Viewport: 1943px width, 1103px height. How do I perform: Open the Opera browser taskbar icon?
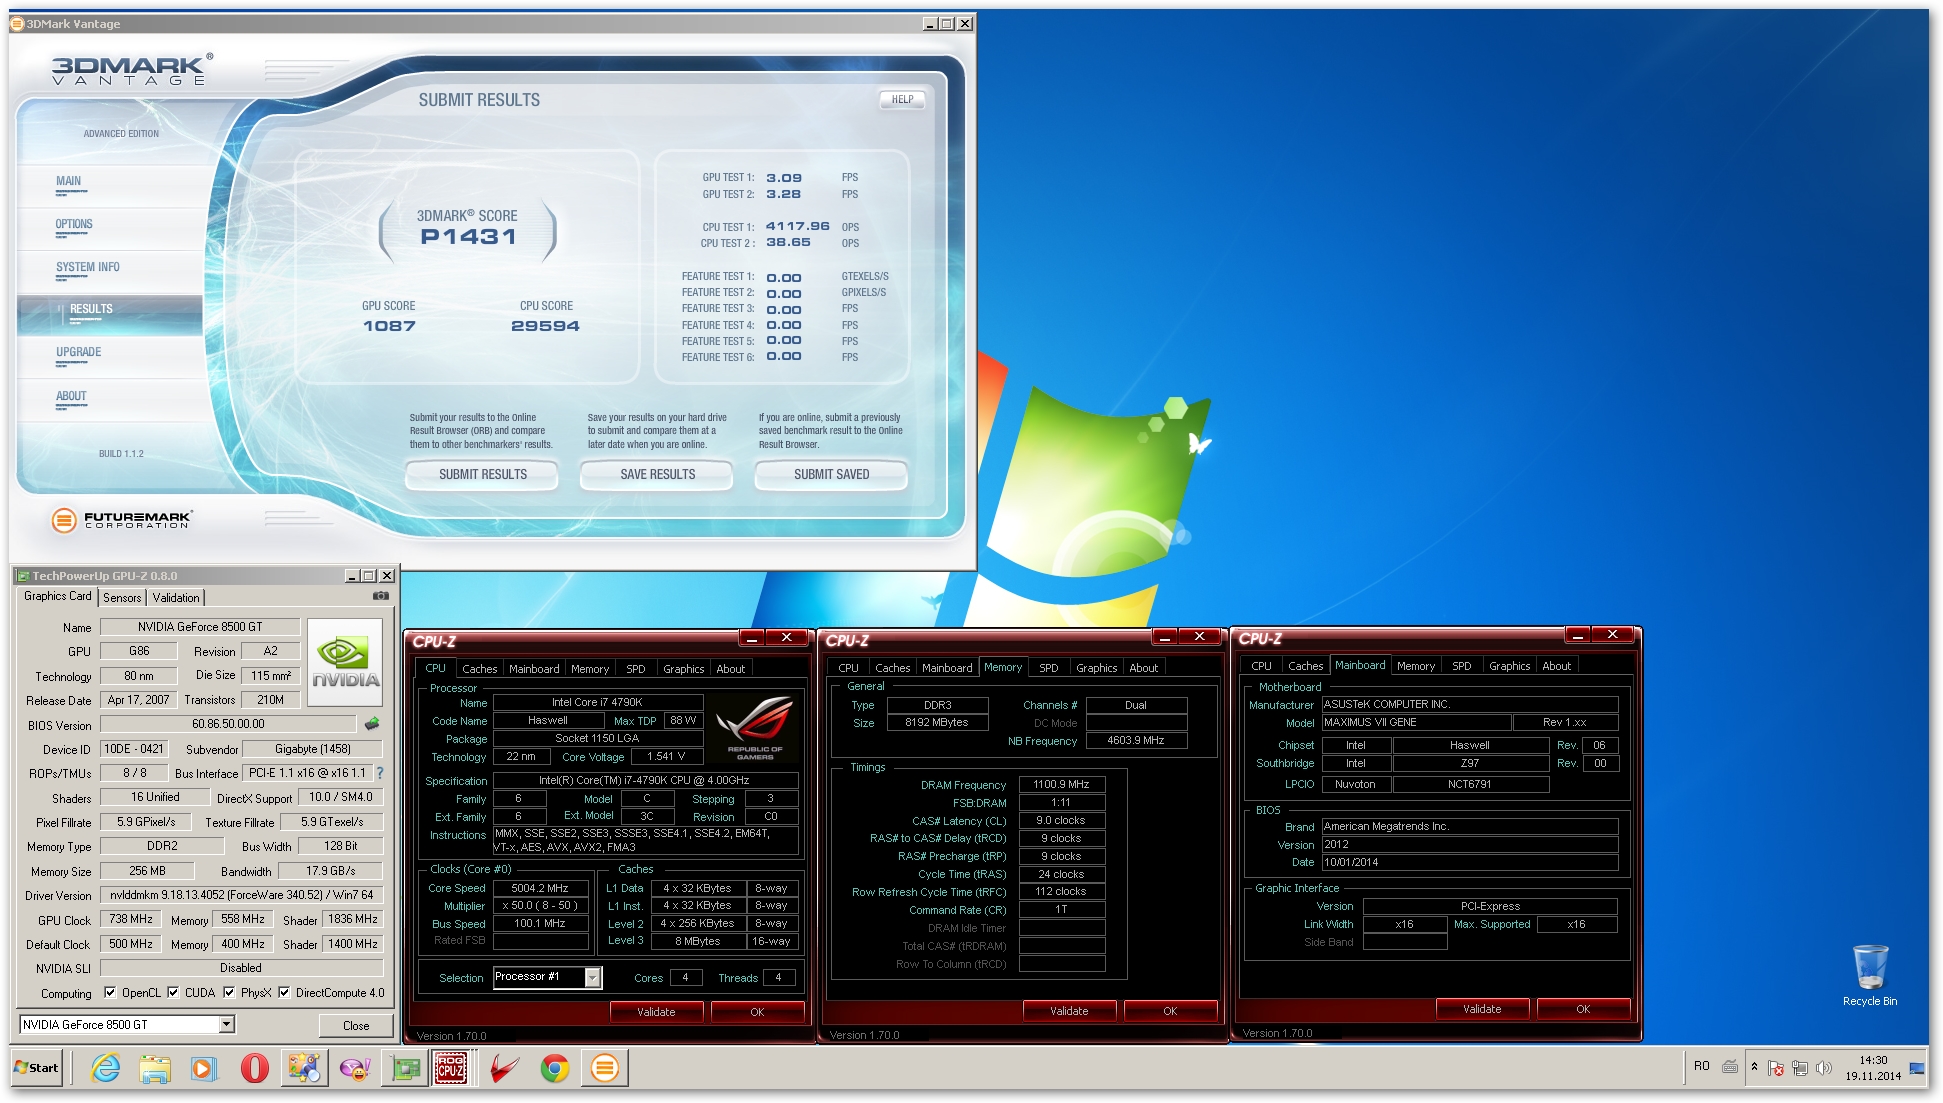(254, 1068)
